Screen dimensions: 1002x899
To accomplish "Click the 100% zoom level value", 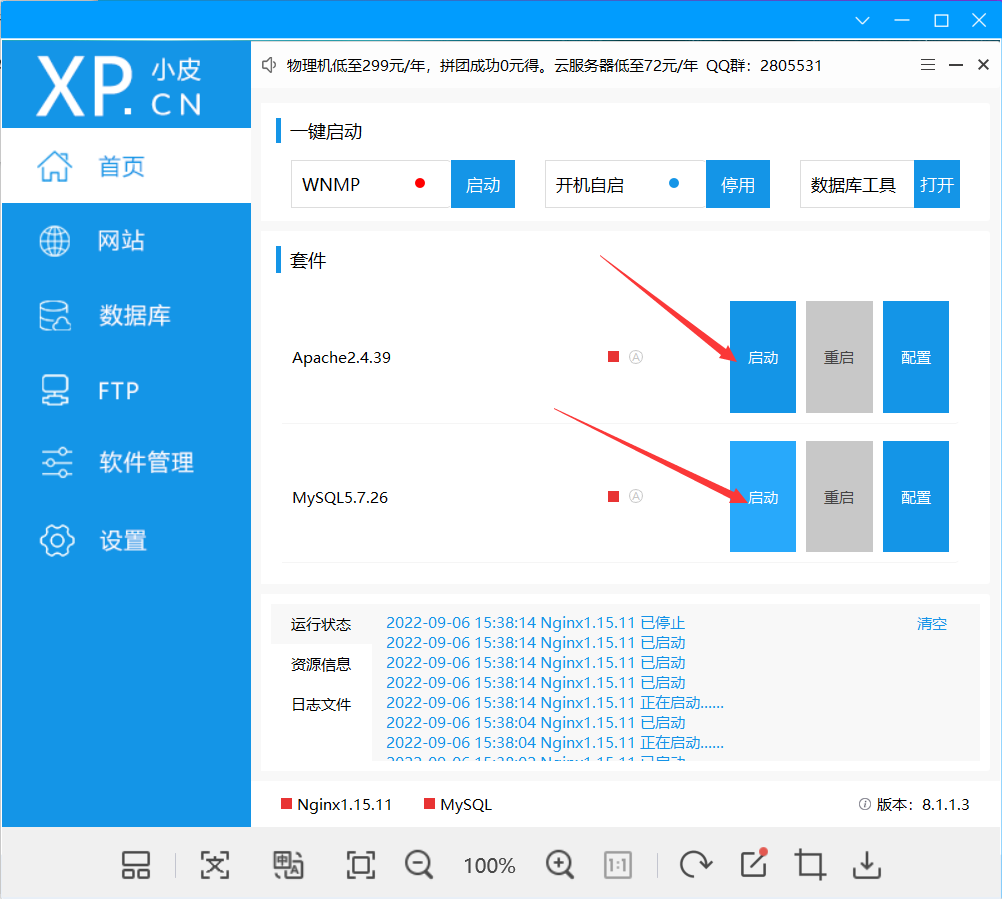I will tap(489, 866).
